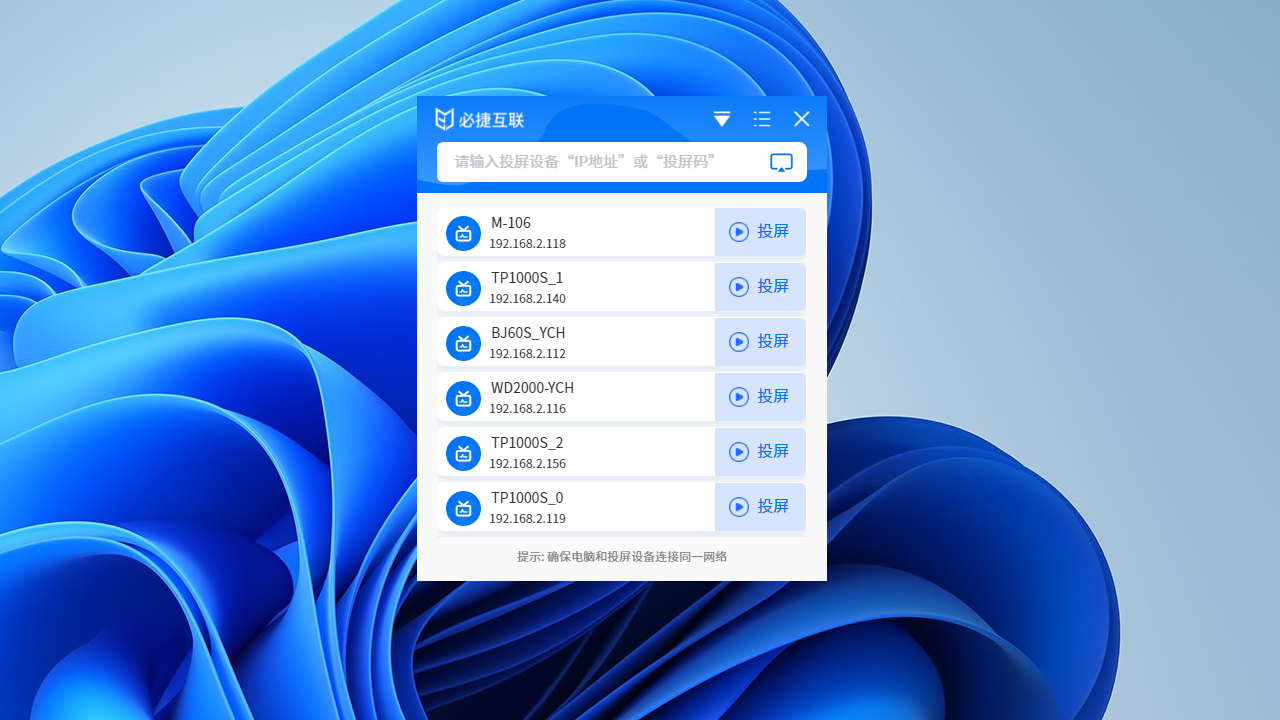Click the TV icon for M-106
This screenshot has height=720, width=1280.
(x=463, y=233)
